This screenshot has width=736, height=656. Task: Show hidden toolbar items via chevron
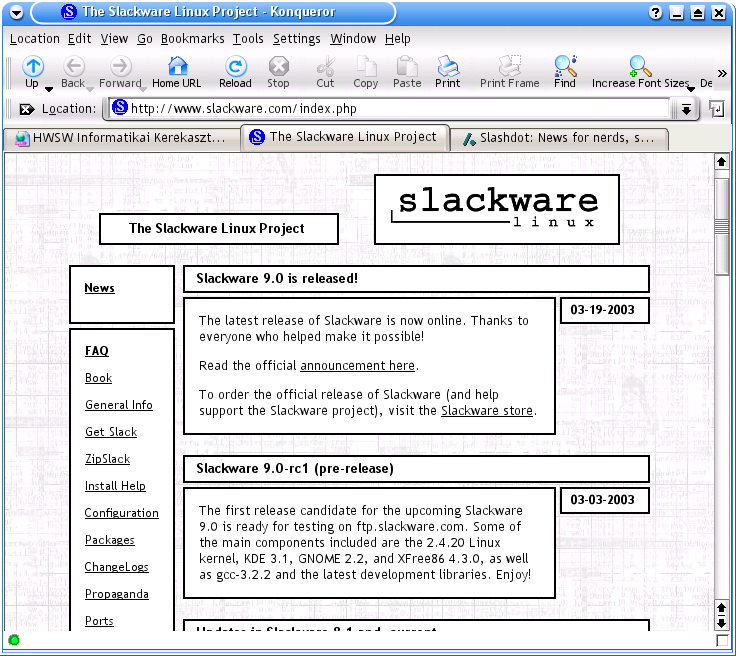tap(722, 73)
